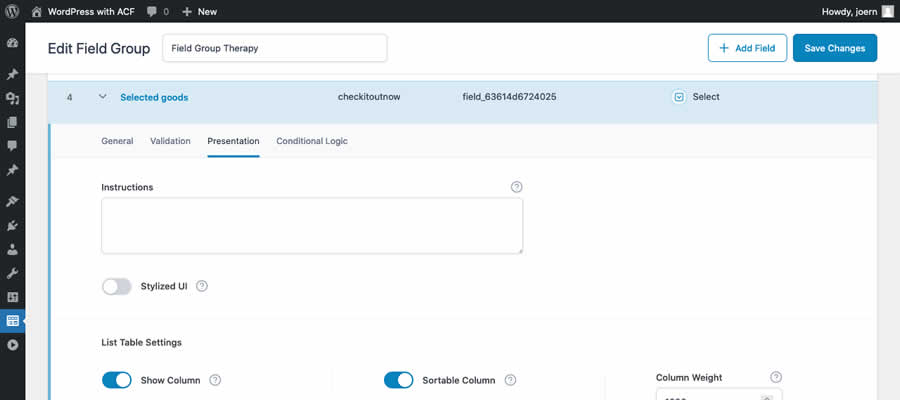
Task: Disable the Sortable Column toggle
Action: (398, 380)
